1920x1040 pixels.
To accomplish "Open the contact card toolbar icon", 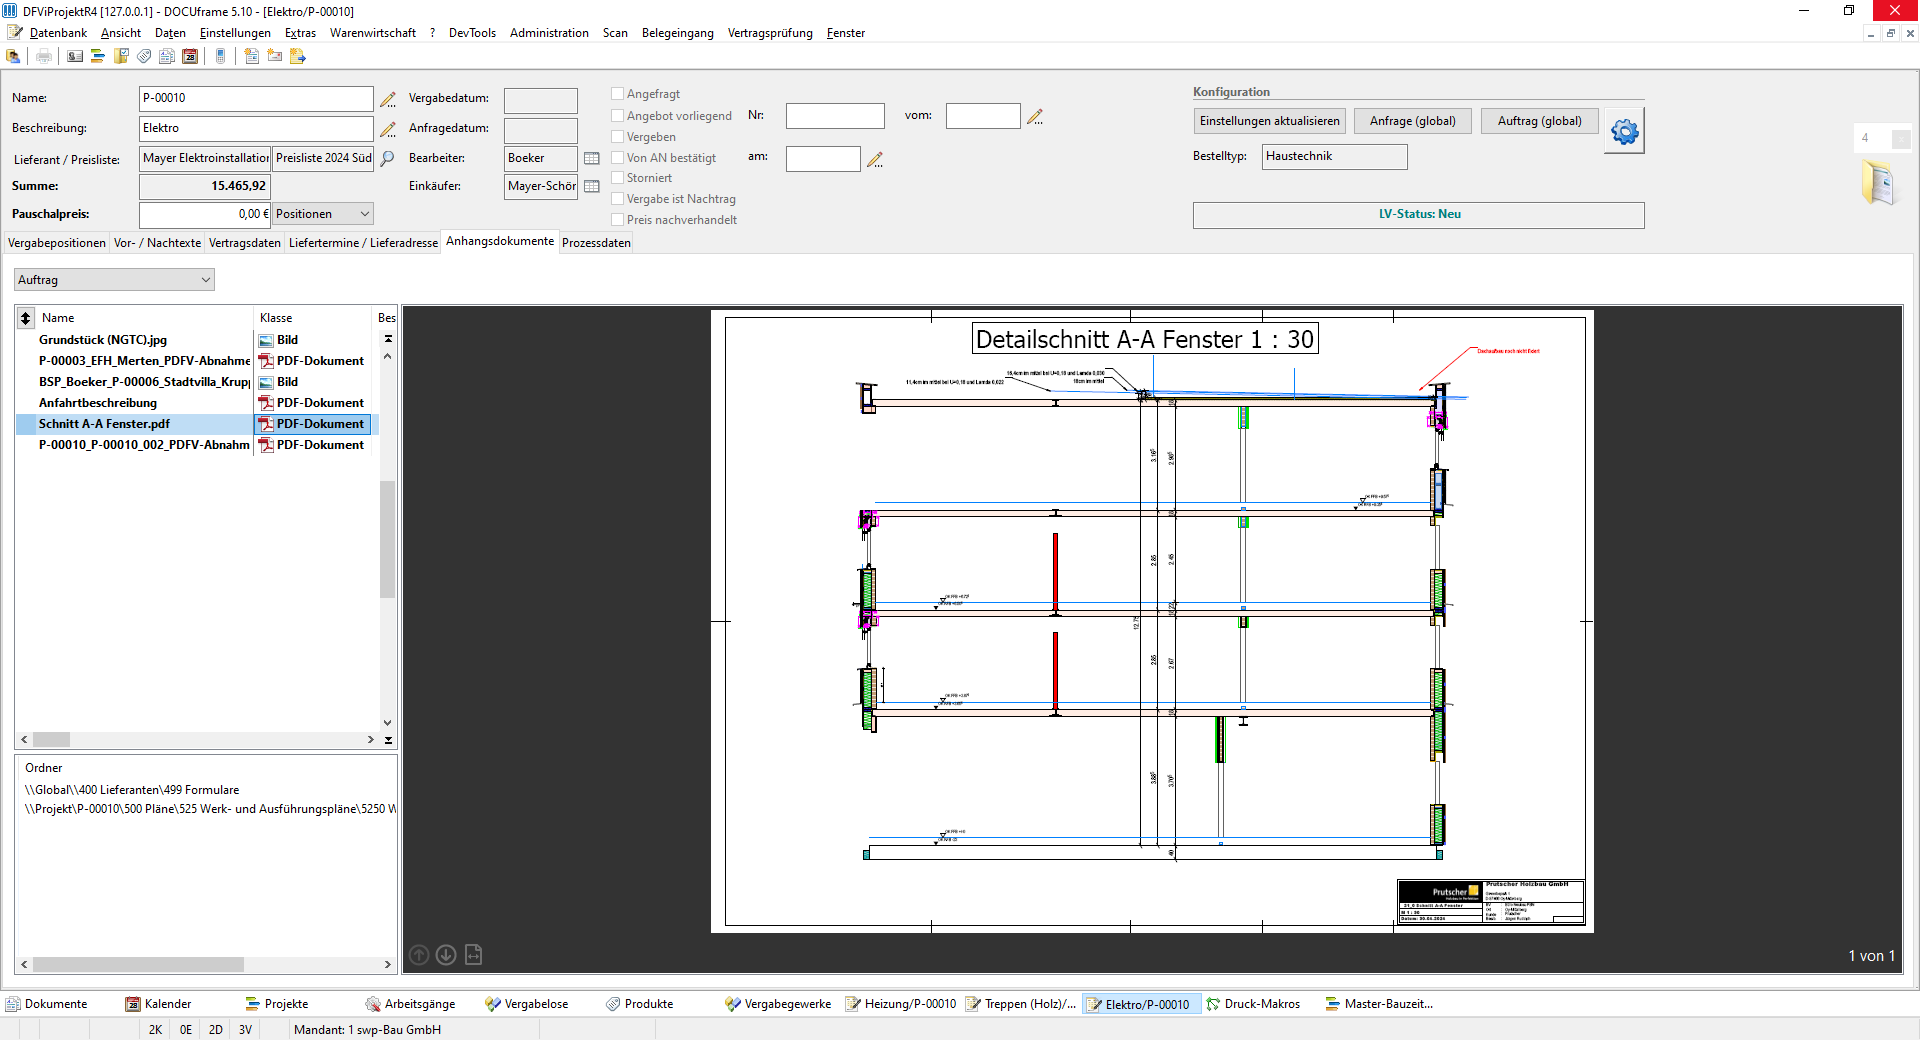I will (75, 56).
